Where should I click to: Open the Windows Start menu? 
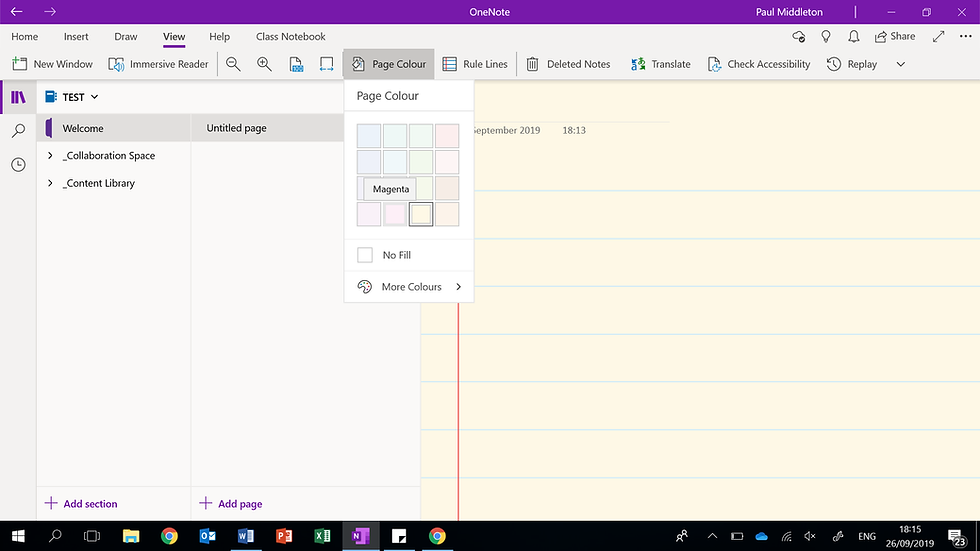coord(18,536)
